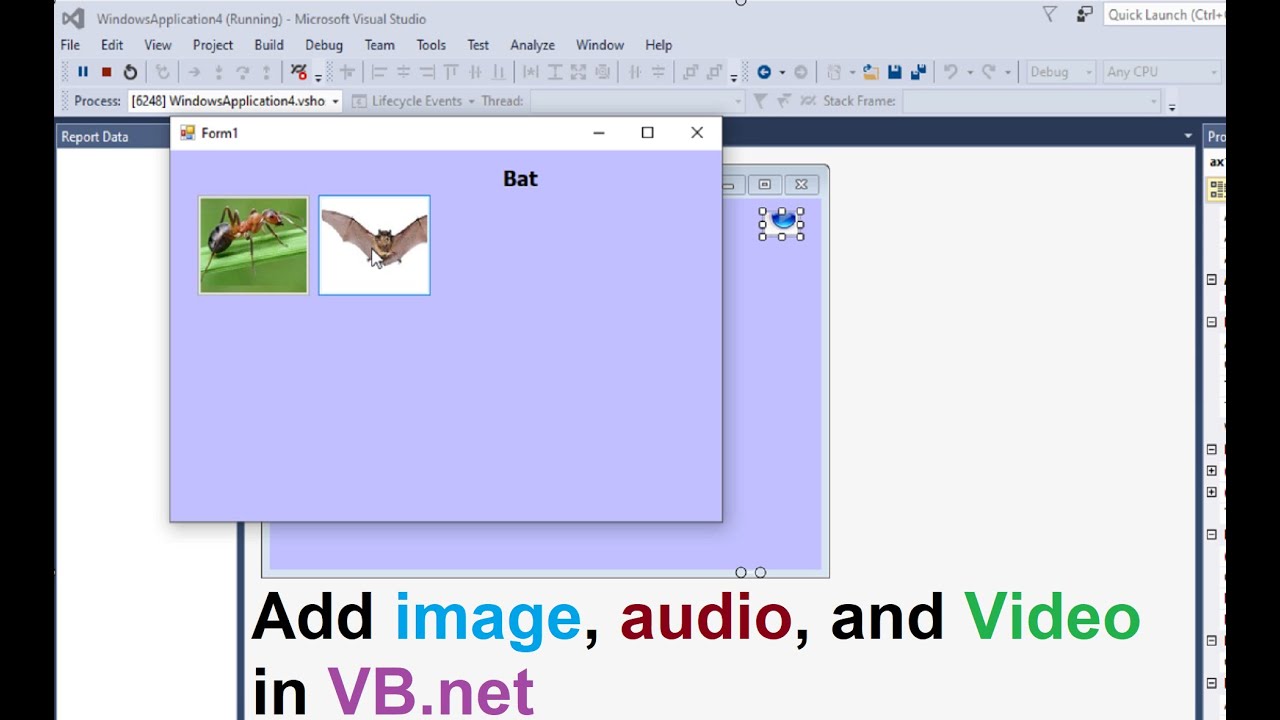Click the Undo icon

coord(953,71)
